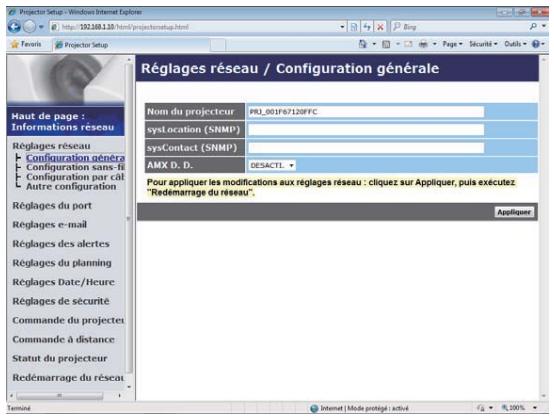Click the Nom du projecteur text field
554x418 pixels.
coord(366,112)
